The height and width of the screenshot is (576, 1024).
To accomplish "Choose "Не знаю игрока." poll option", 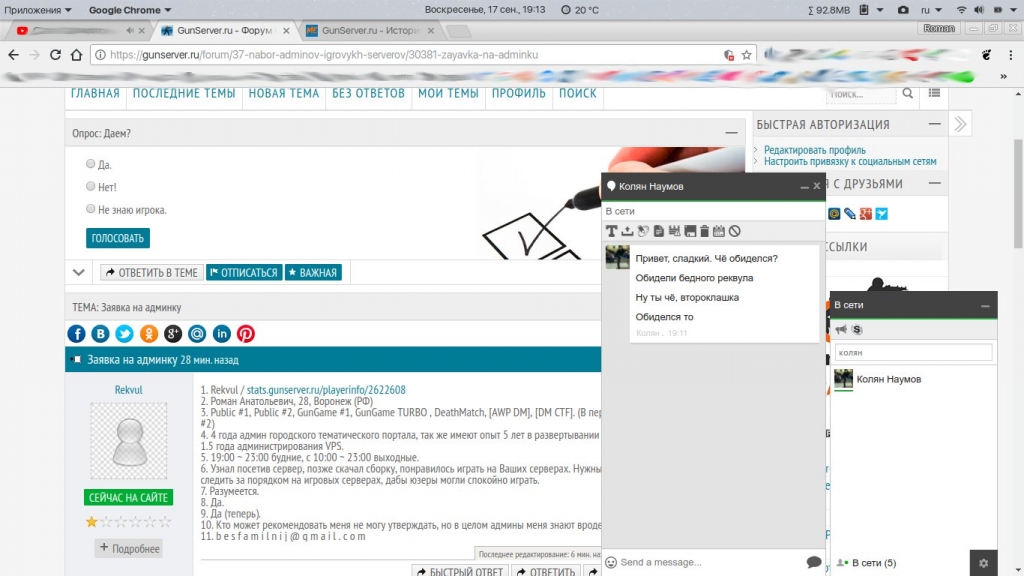I will click(x=91, y=210).
